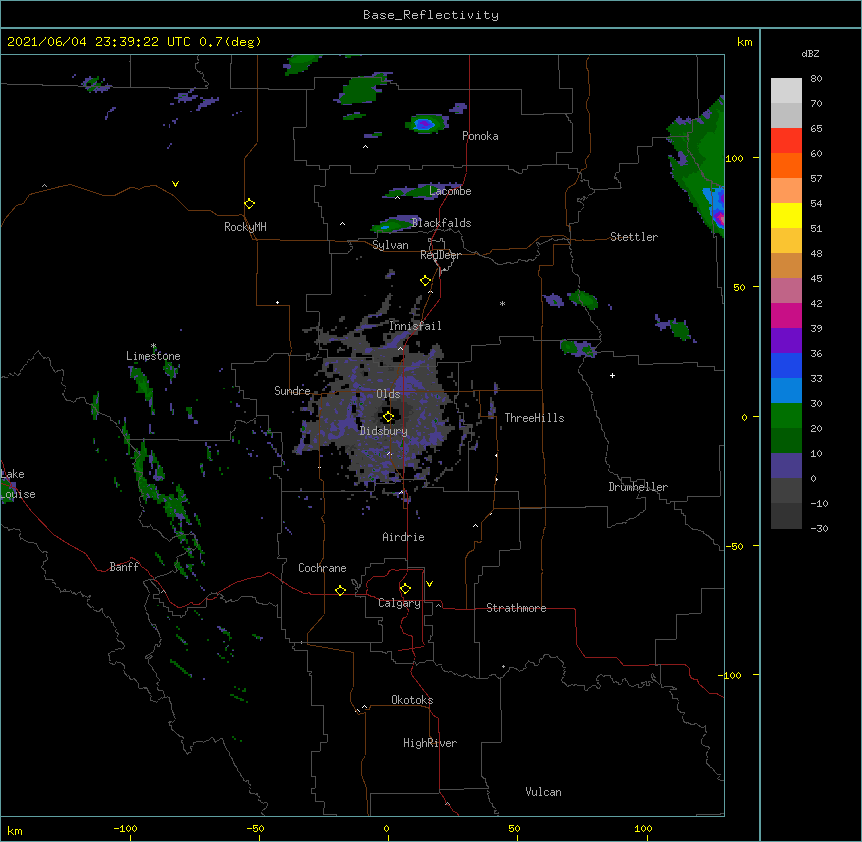Click the HighRiver town label
This screenshot has height=842, width=862.
click(x=430, y=743)
